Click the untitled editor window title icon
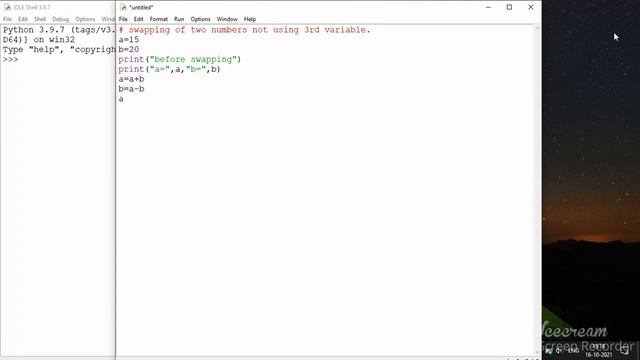The image size is (640, 360). tap(123, 7)
